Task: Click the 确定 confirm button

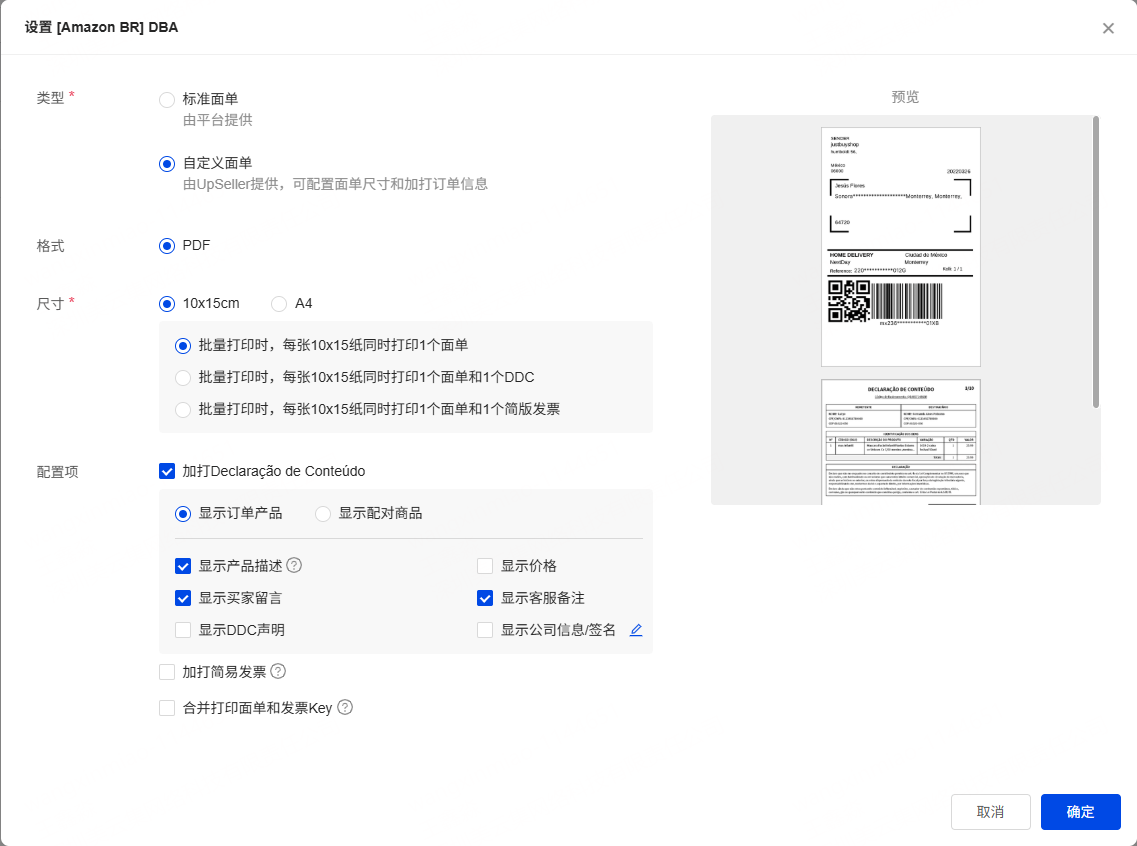Action: 1080,812
